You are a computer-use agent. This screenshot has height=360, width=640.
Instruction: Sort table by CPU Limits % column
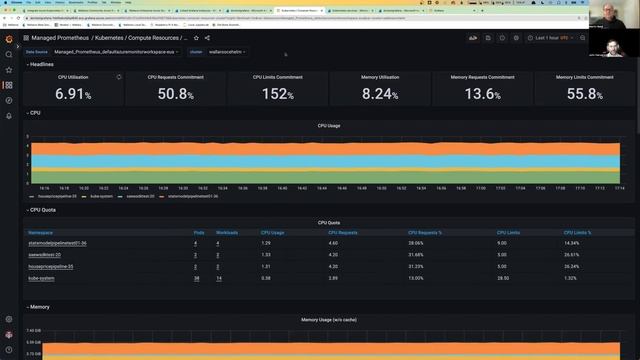[577, 233]
